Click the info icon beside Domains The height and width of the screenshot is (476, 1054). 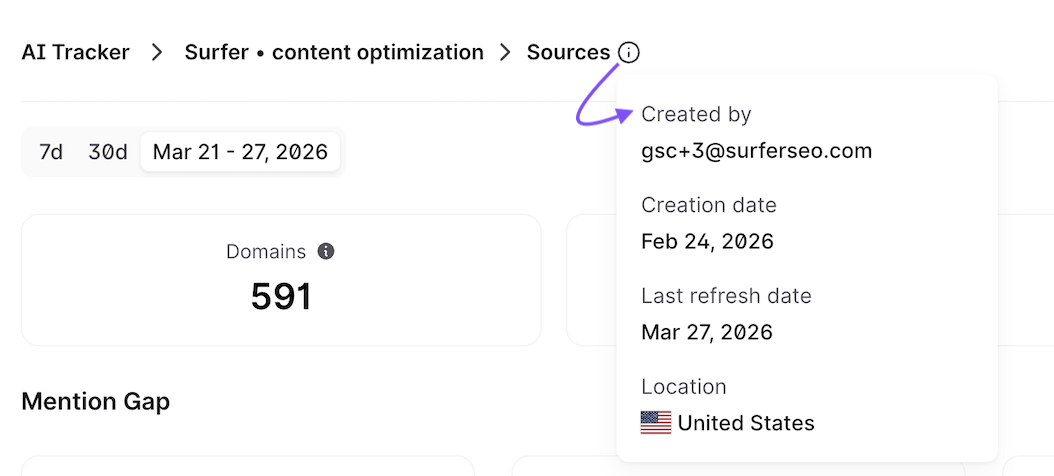tap(326, 251)
